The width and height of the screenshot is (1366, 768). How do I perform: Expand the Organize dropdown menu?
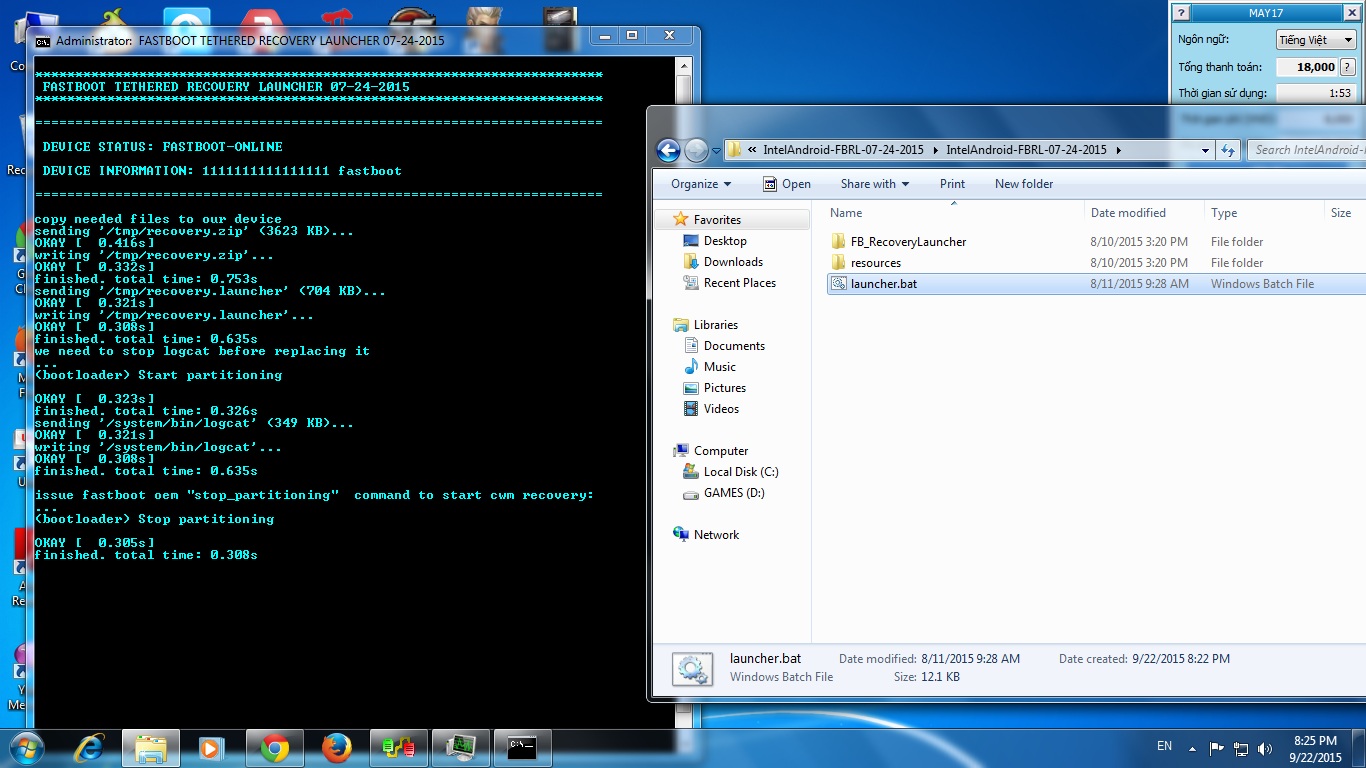tap(701, 184)
